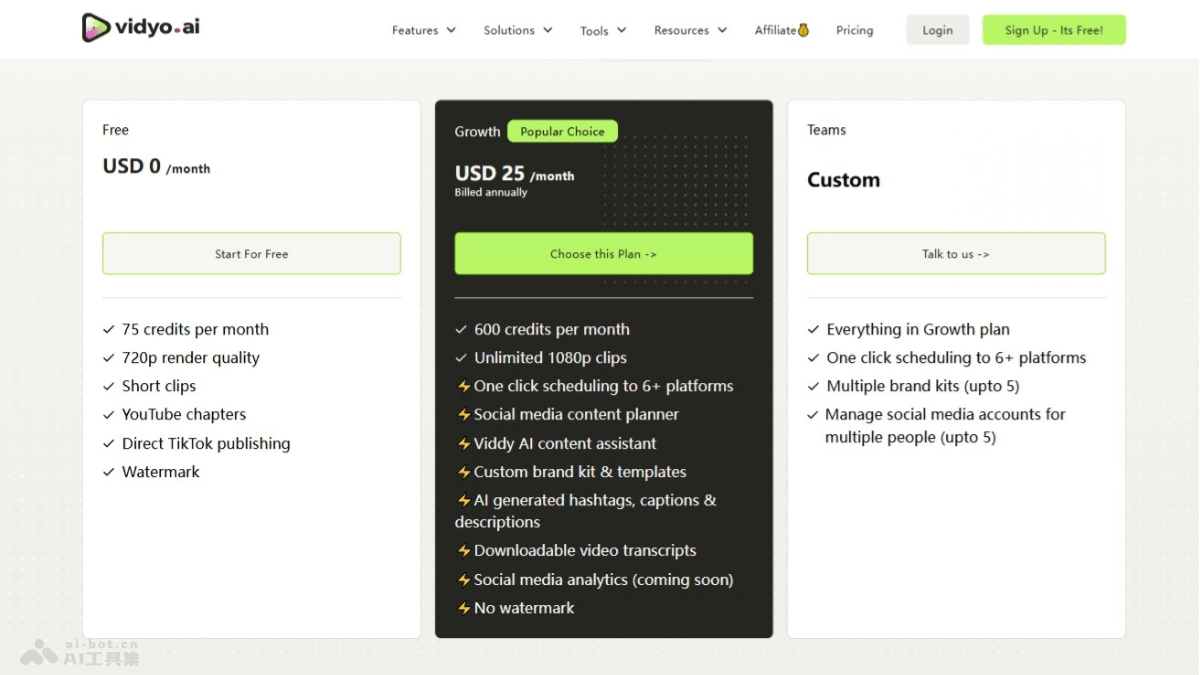Click the Popular Choice badge
Viewport: 1200px width, 675px height.
pos(562,131)
